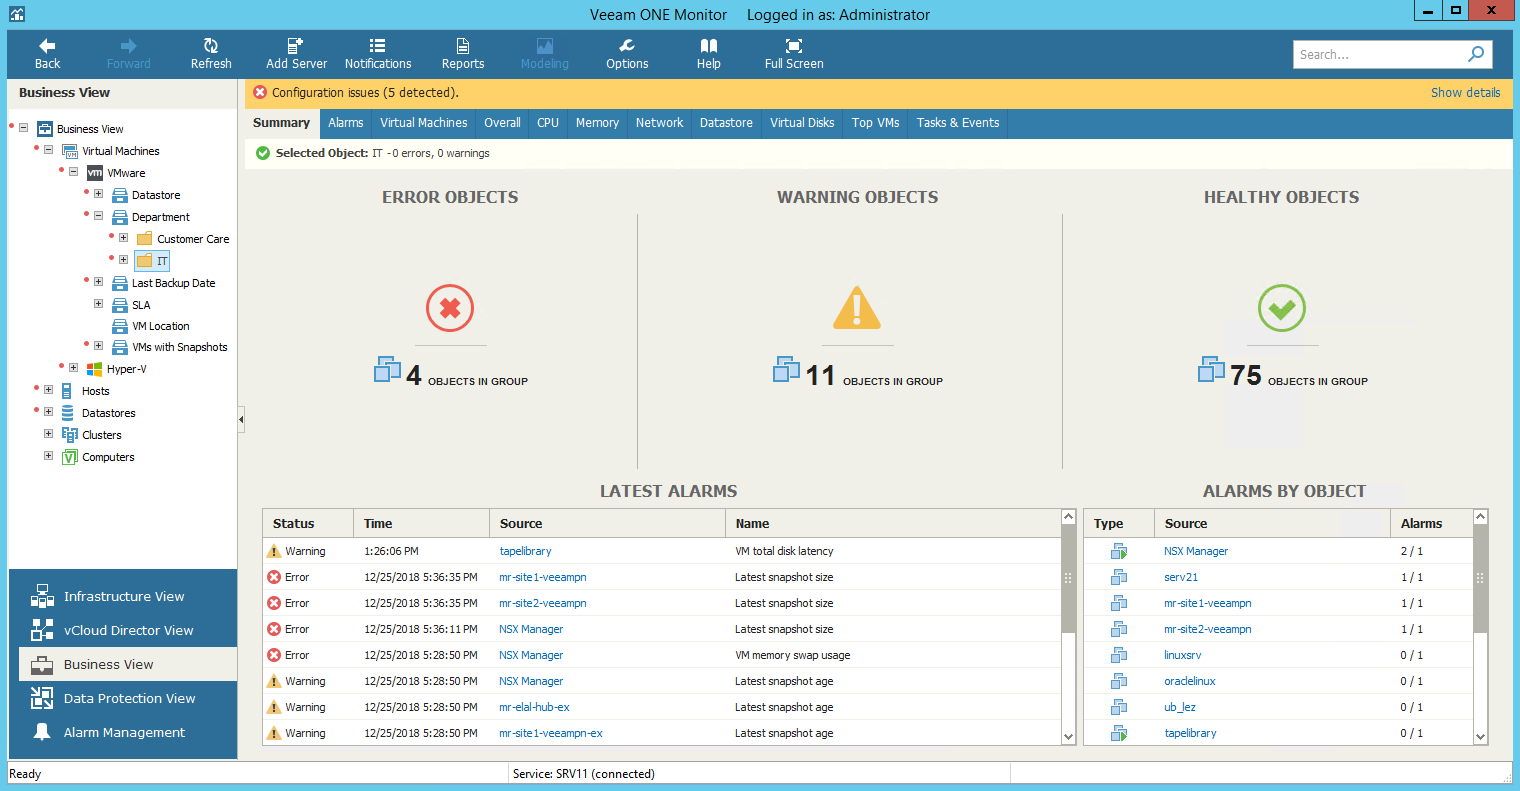
Task: Switch to the Alarms tab
Action: coord(346,123)
